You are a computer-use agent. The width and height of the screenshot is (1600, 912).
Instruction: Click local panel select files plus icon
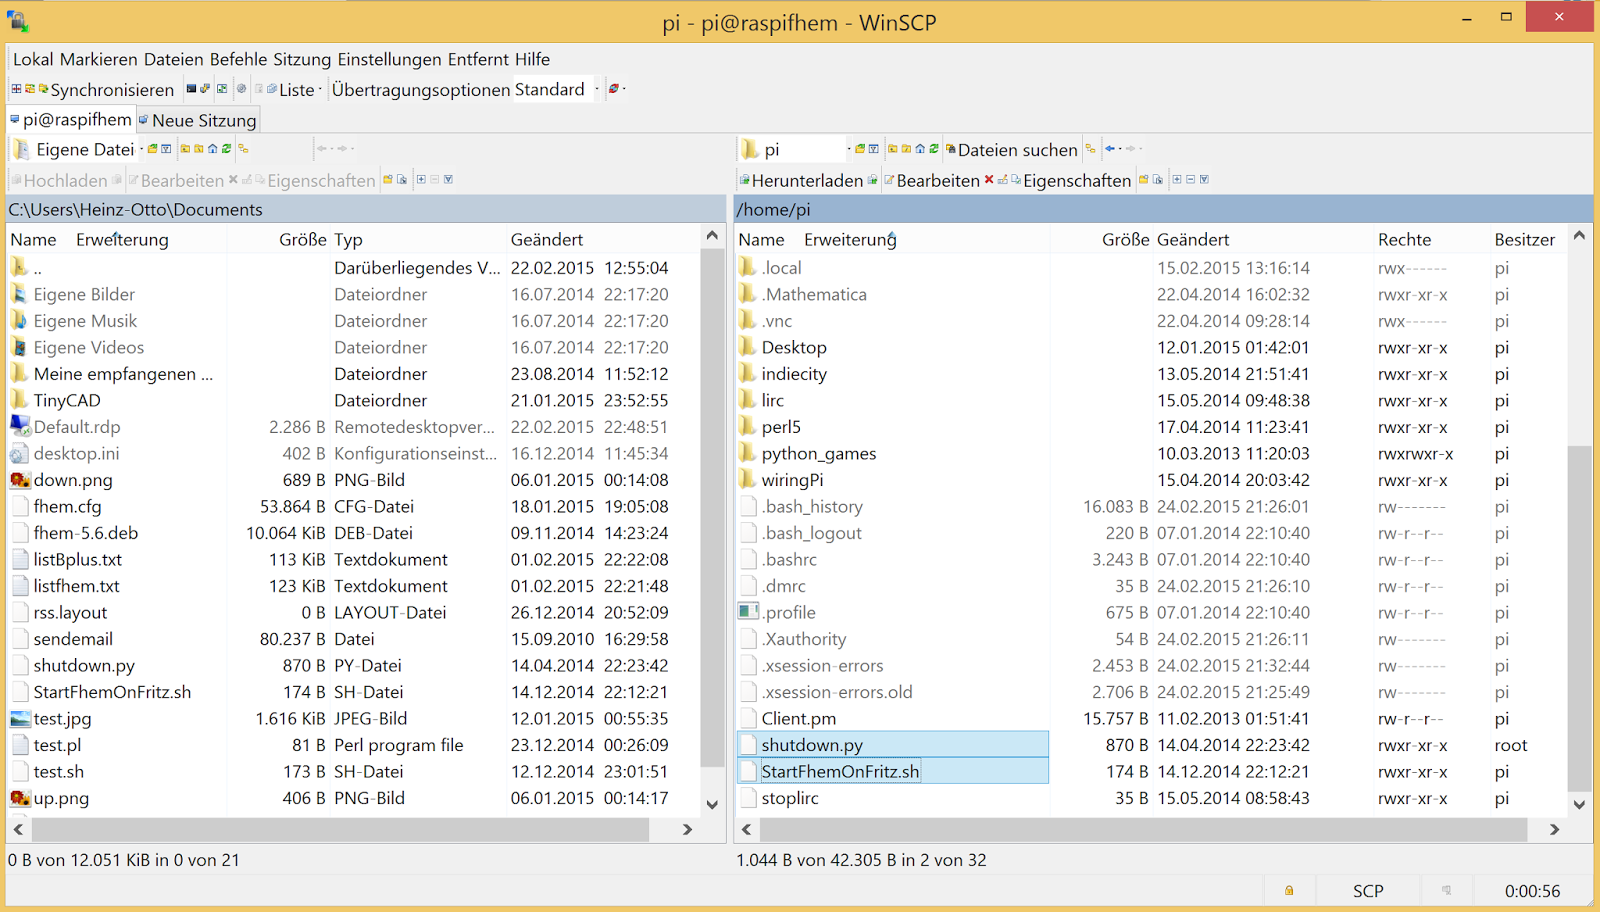pos(421,180)
